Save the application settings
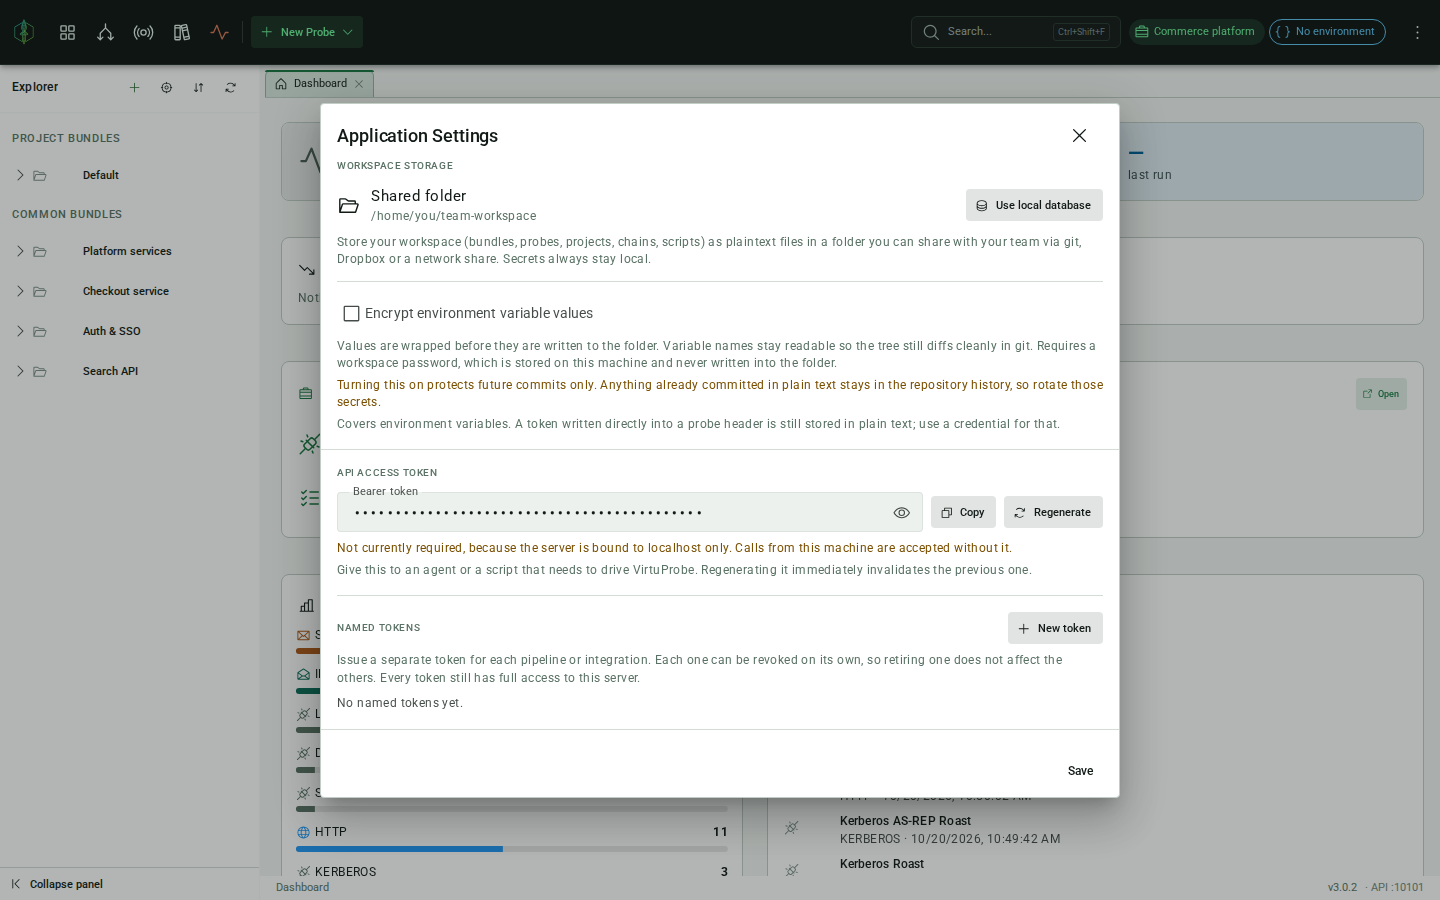Screen dimensions: 1440x900 (x=1080, y=771)
